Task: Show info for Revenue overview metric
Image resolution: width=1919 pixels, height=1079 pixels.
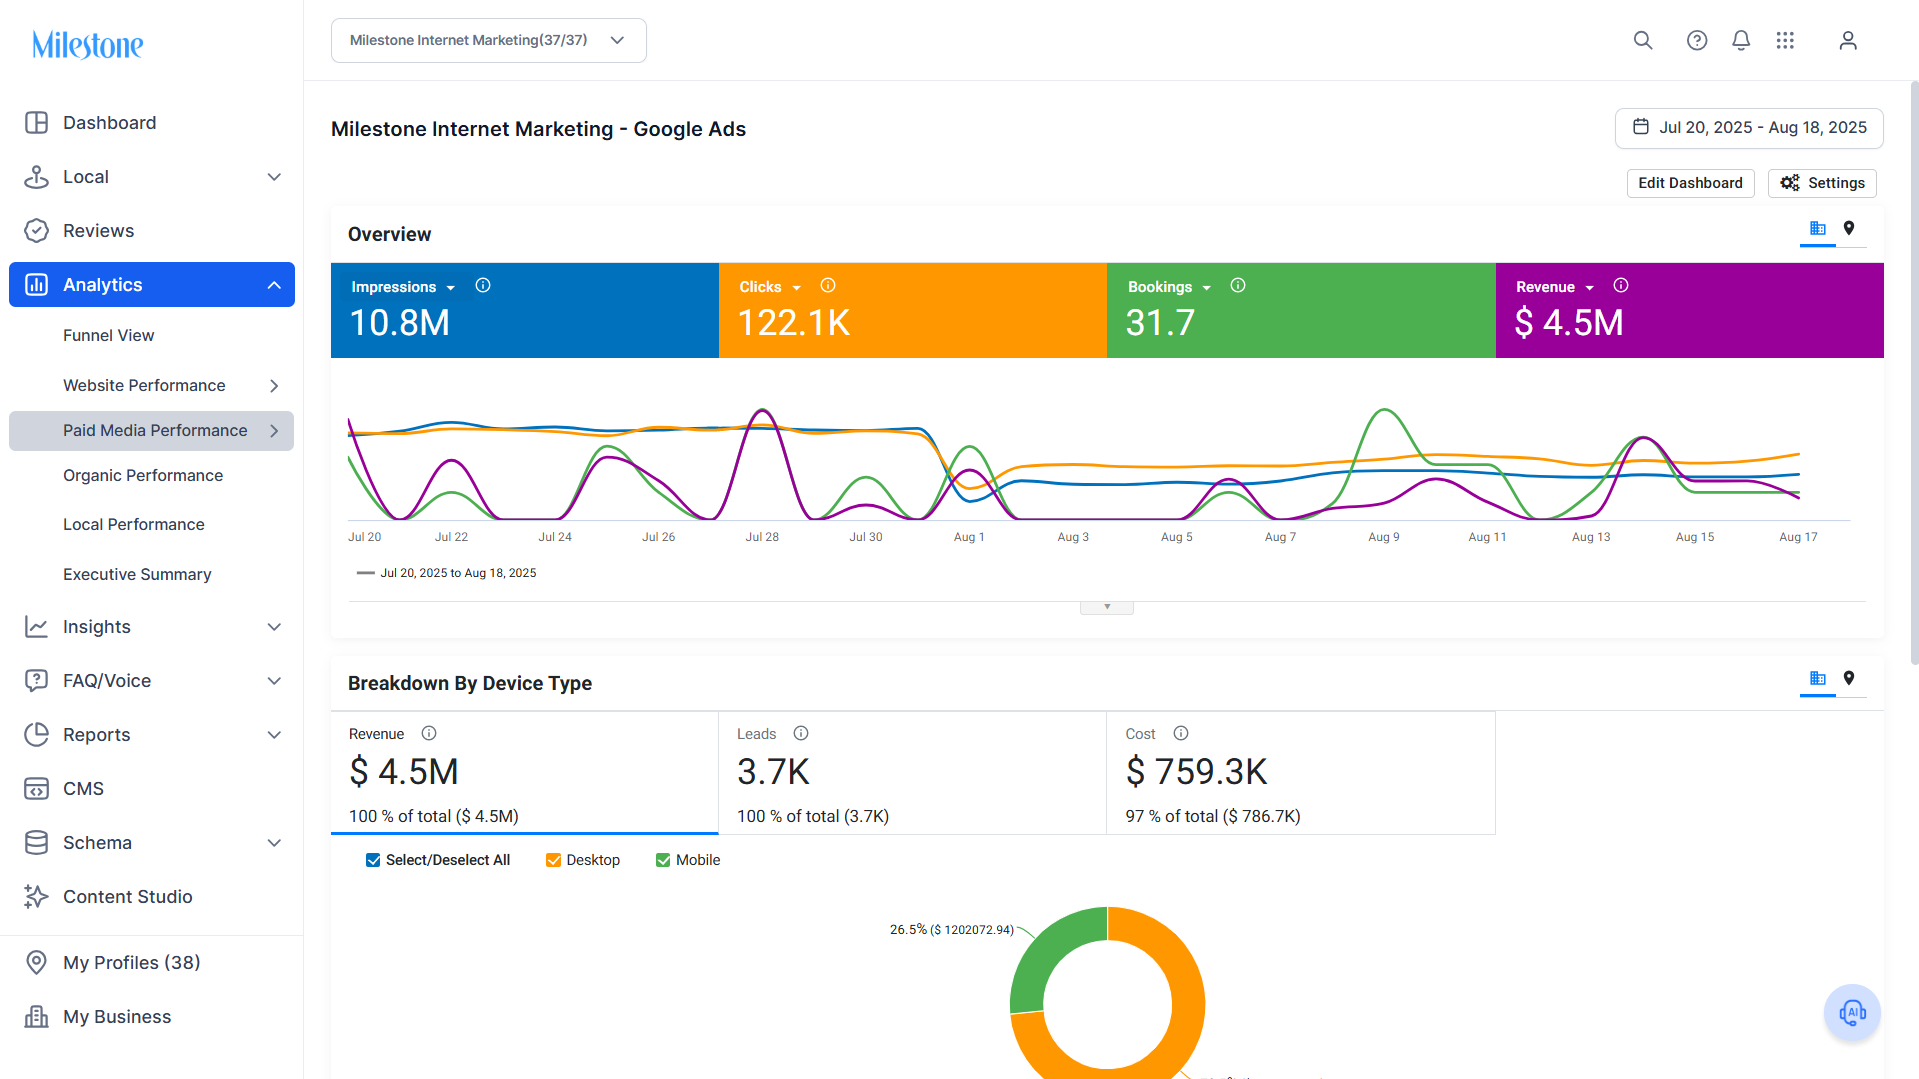Action: (1621, 286)
